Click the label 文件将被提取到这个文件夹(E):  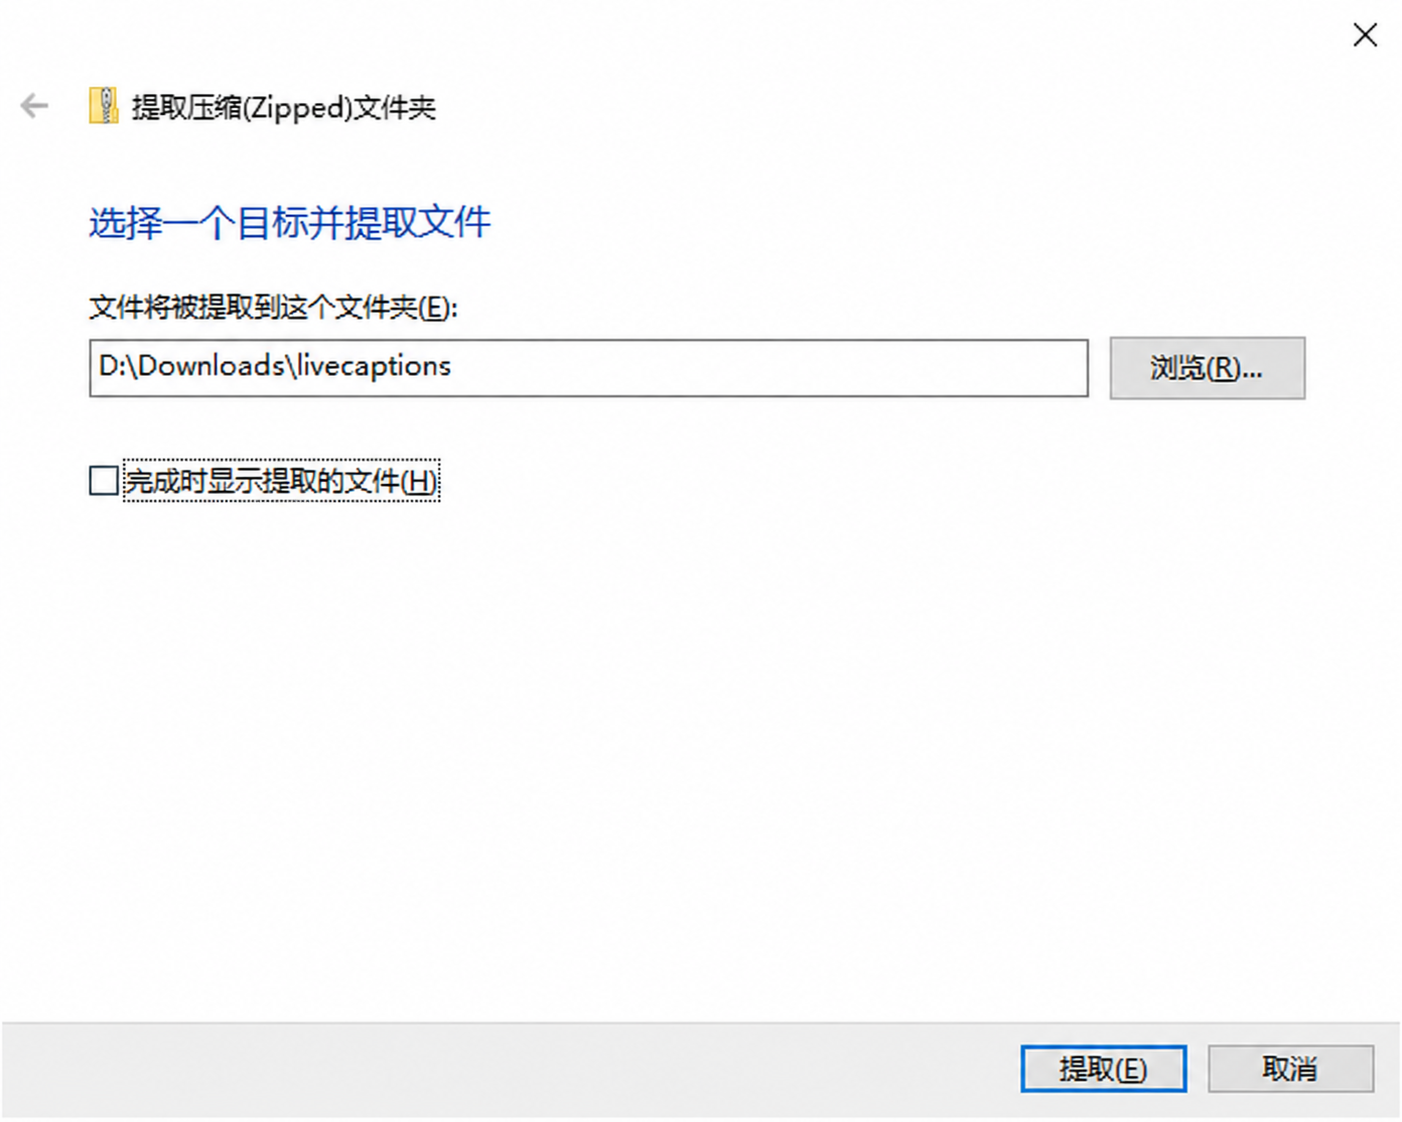(x=273, y=307)
